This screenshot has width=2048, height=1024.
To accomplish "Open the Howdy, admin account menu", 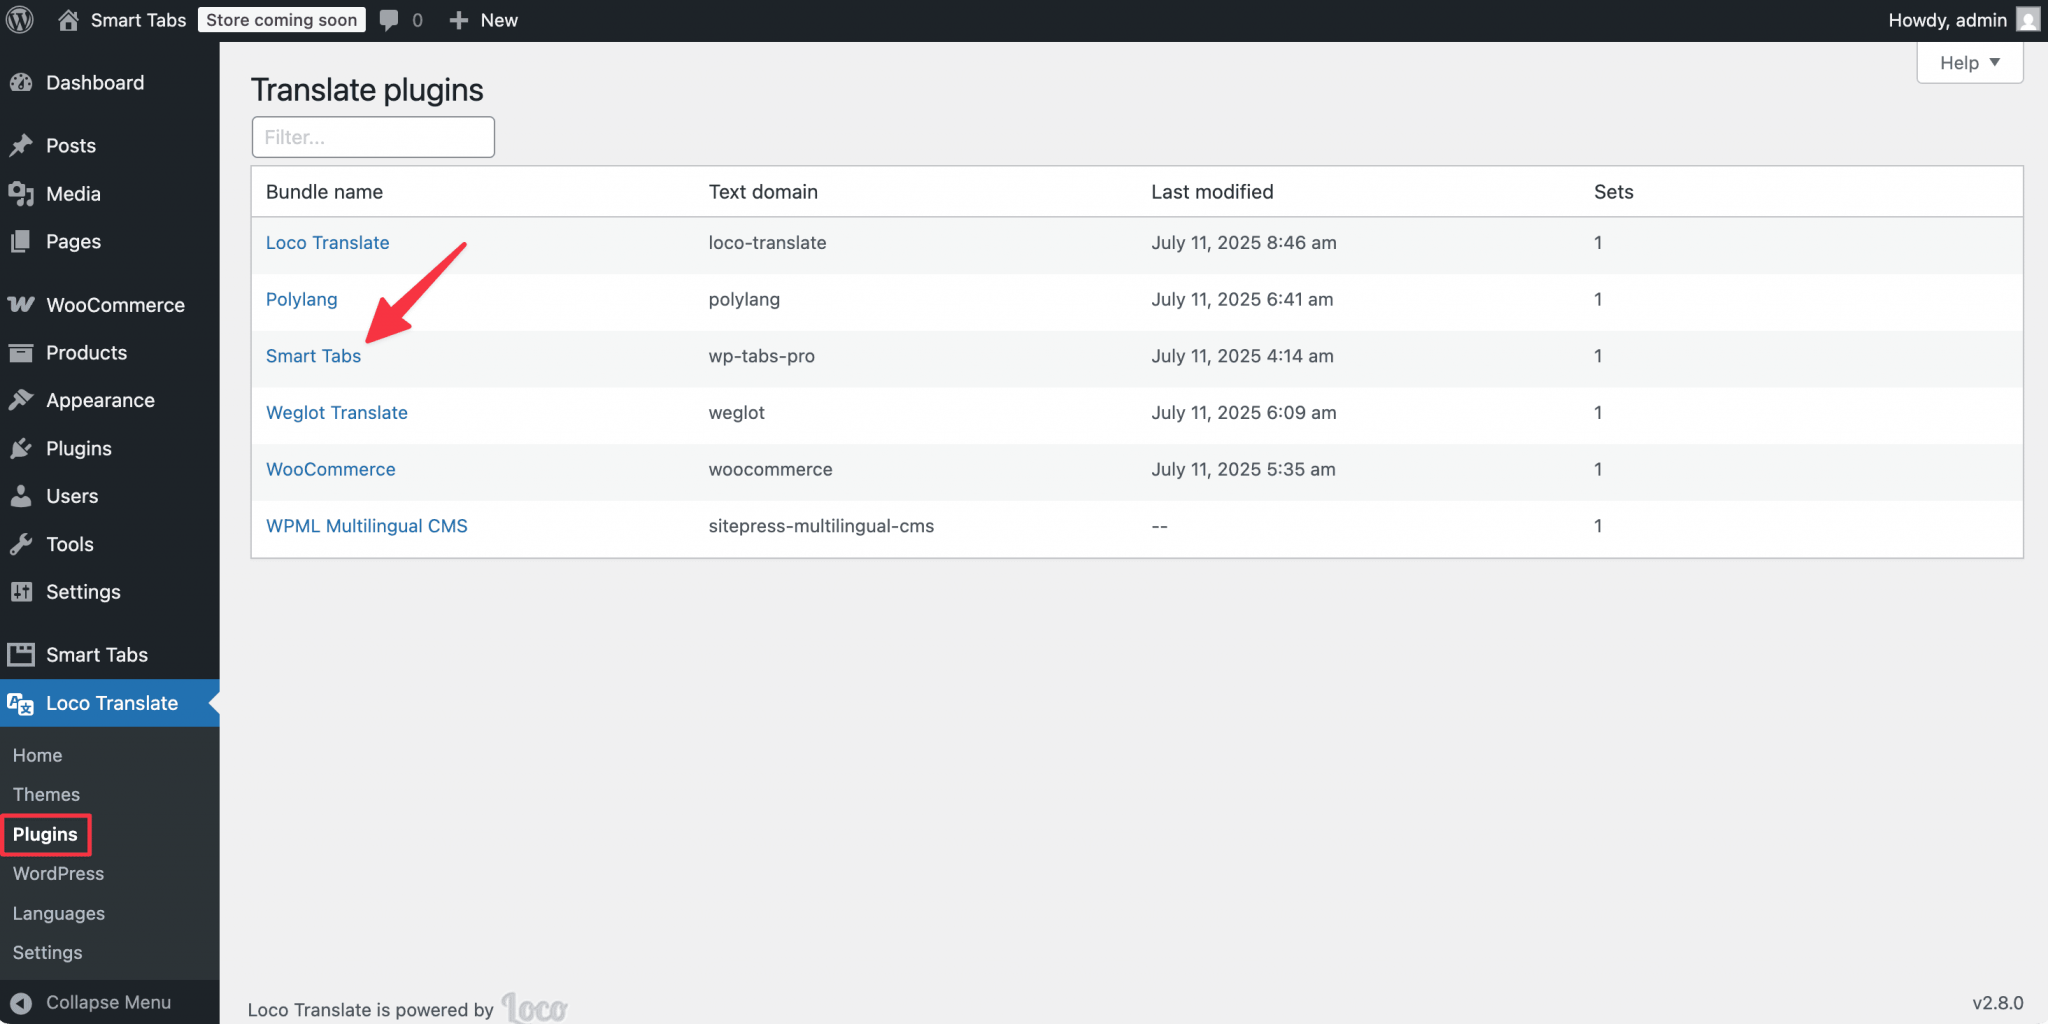I will 1947,19.
